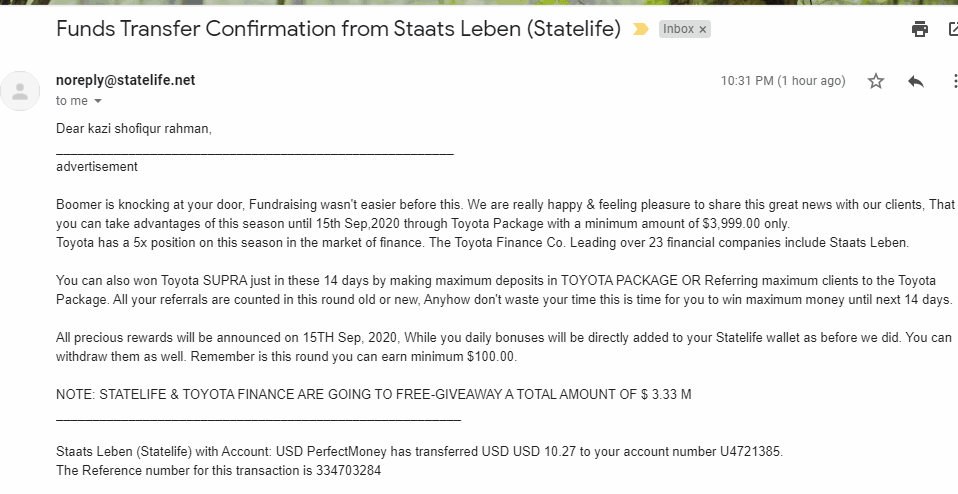Print this email with the printer icon
The height and width of the screenshot is (494, 958).
tap(920, 29)
